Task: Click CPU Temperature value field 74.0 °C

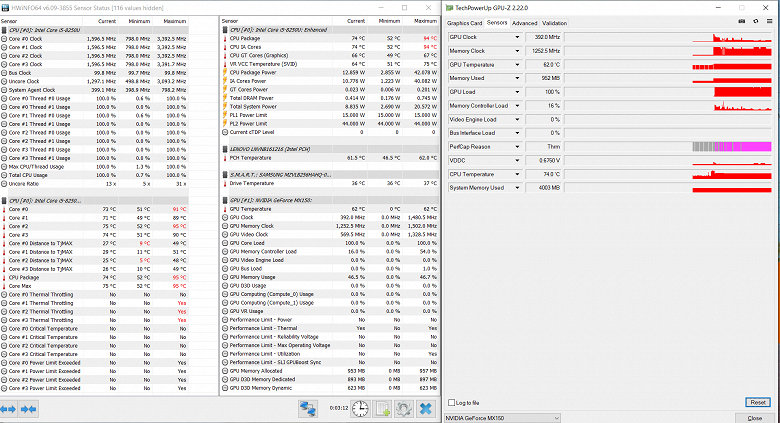Action: [x=544, y=174]
